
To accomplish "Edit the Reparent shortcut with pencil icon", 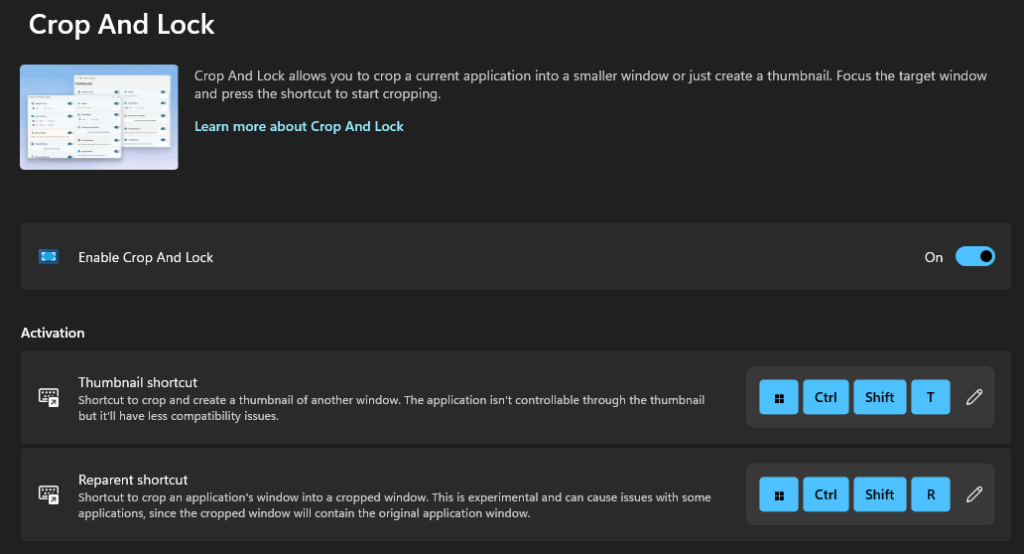I will pos(974,494).
